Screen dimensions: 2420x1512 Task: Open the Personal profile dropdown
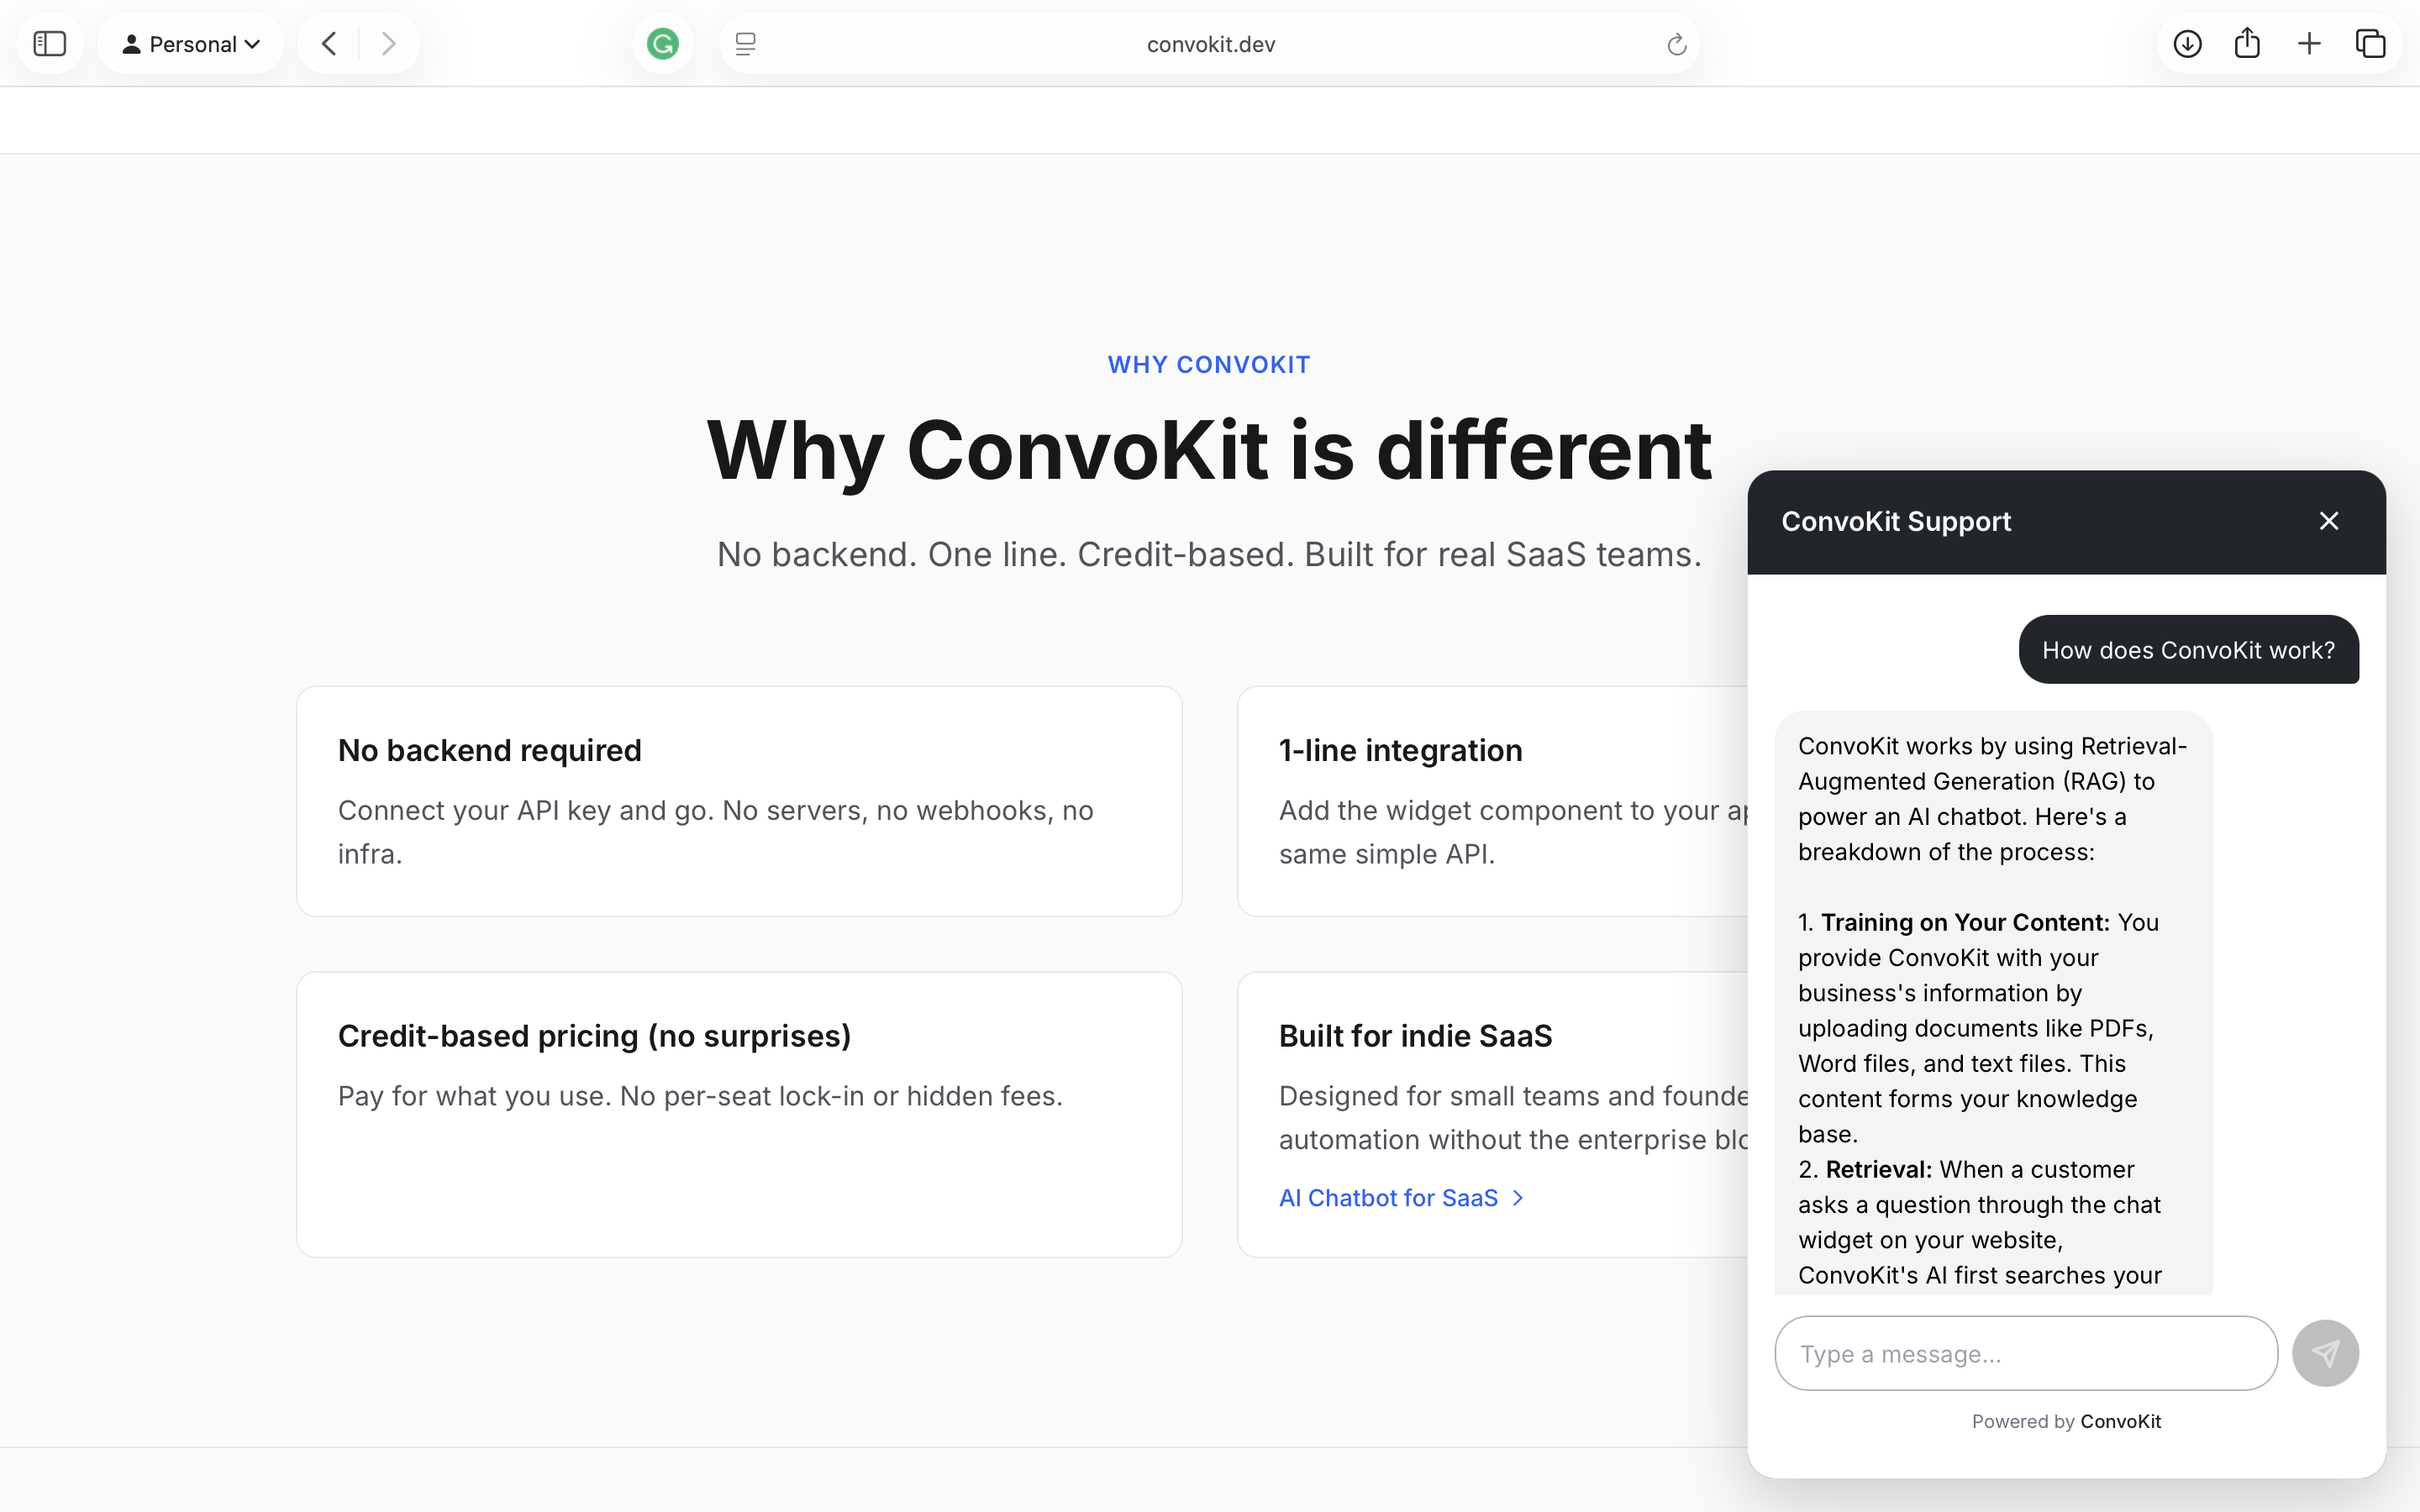pyautogui.click(x=191, y=43)
